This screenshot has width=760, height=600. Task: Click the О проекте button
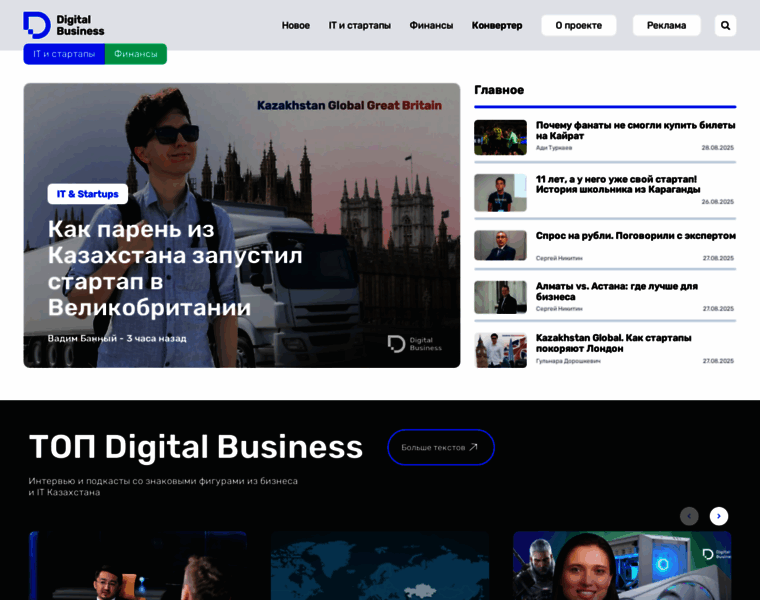coord(579,25)
